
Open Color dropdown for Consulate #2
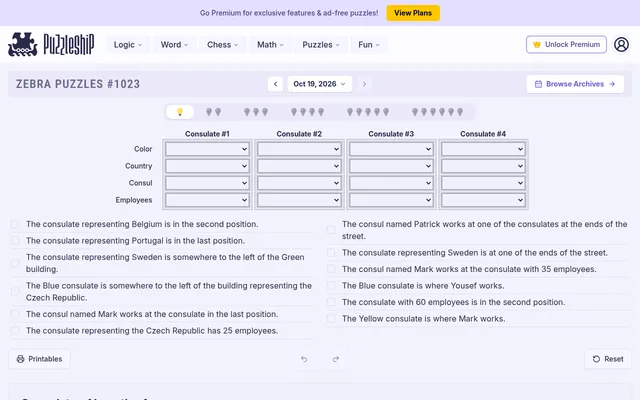[299, 149]
